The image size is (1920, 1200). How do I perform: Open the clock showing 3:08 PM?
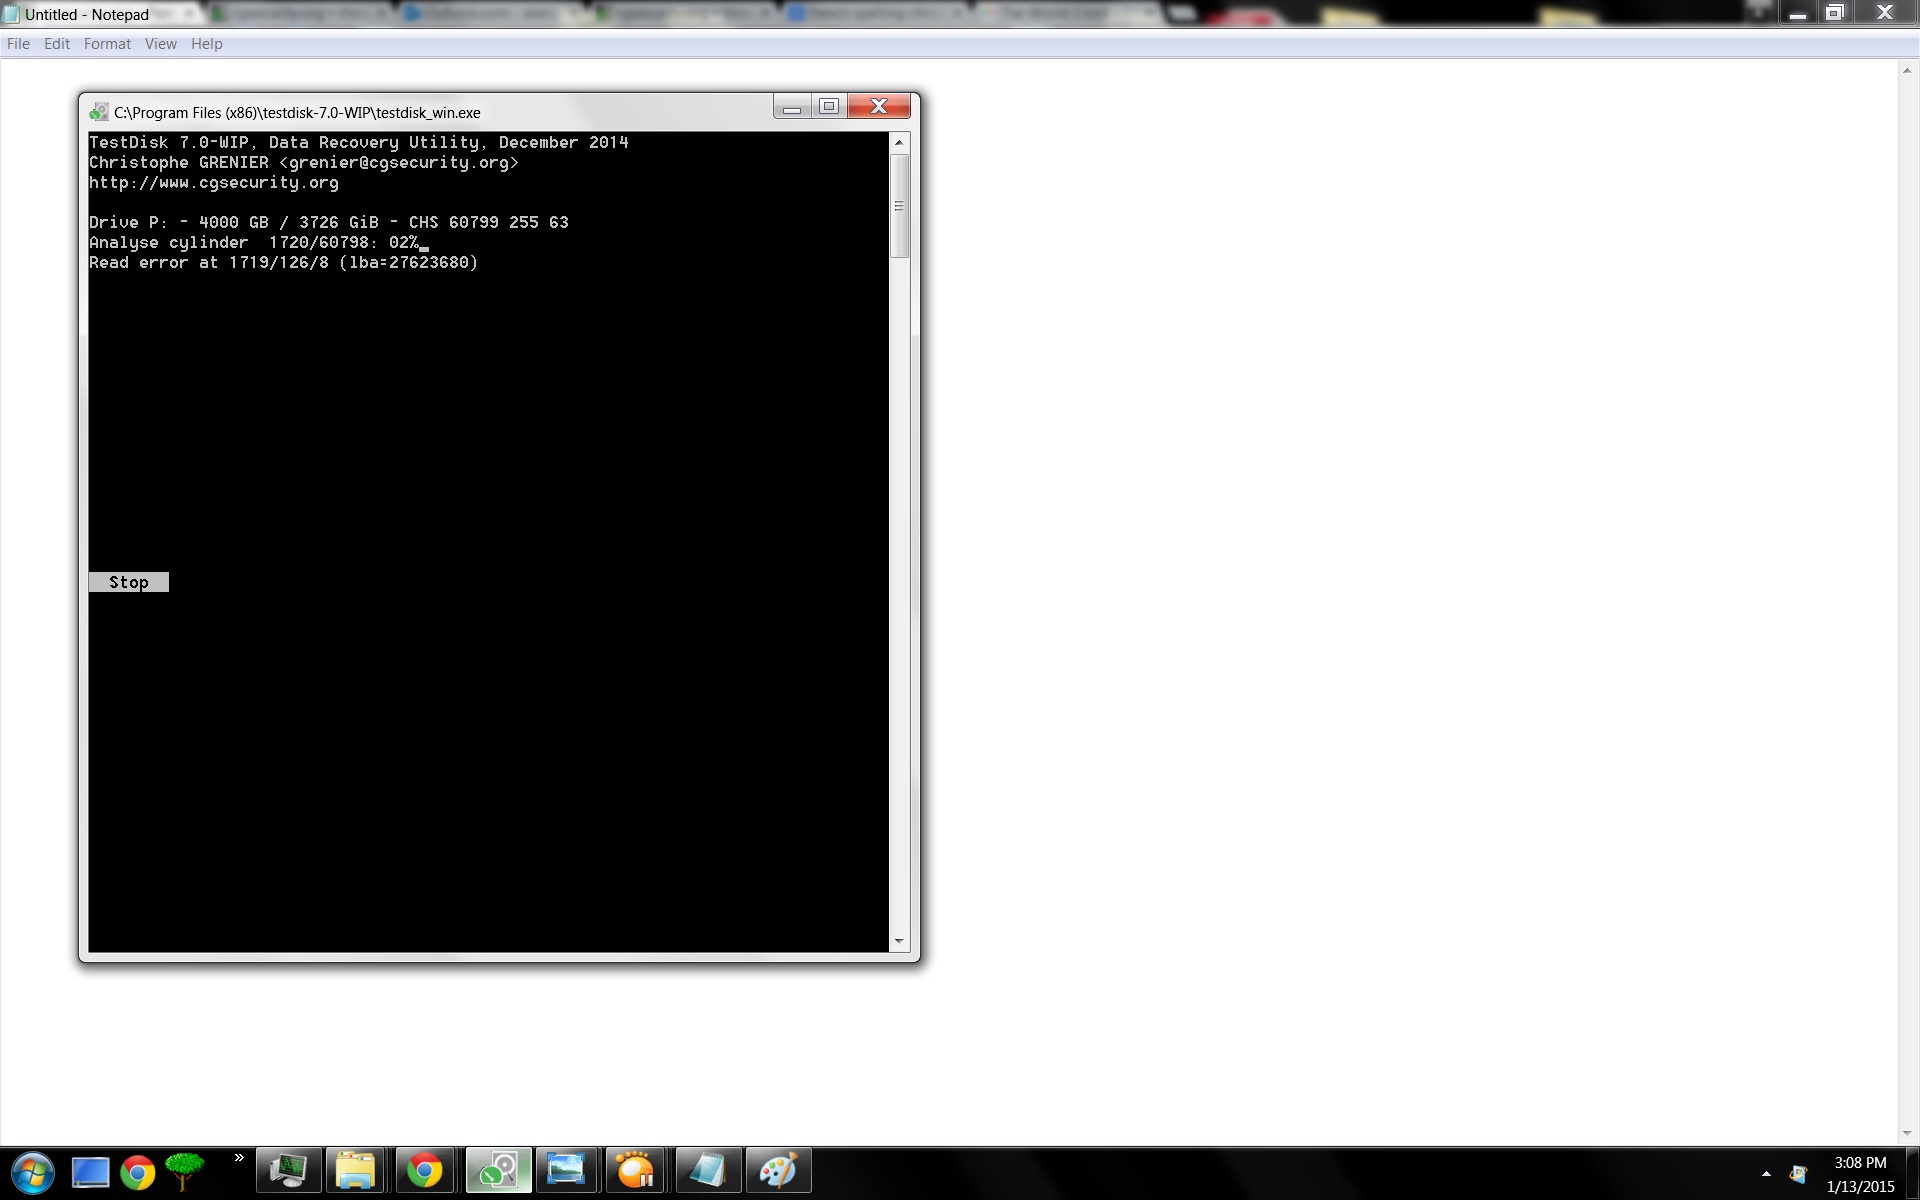(1860, 1174)
